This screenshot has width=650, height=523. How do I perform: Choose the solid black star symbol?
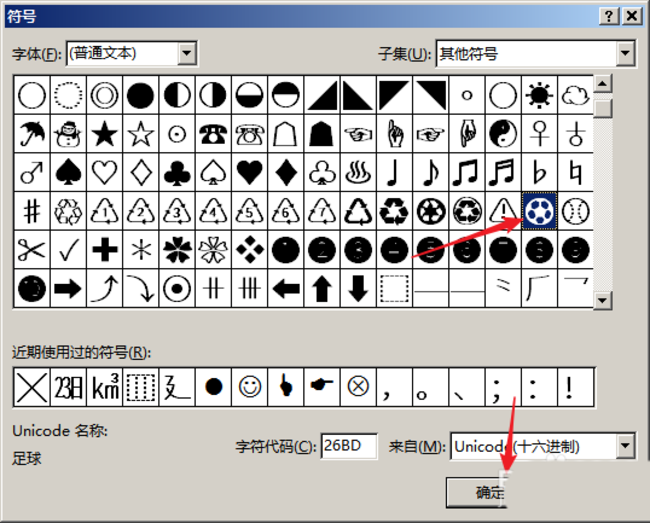[x=104, y=133]
